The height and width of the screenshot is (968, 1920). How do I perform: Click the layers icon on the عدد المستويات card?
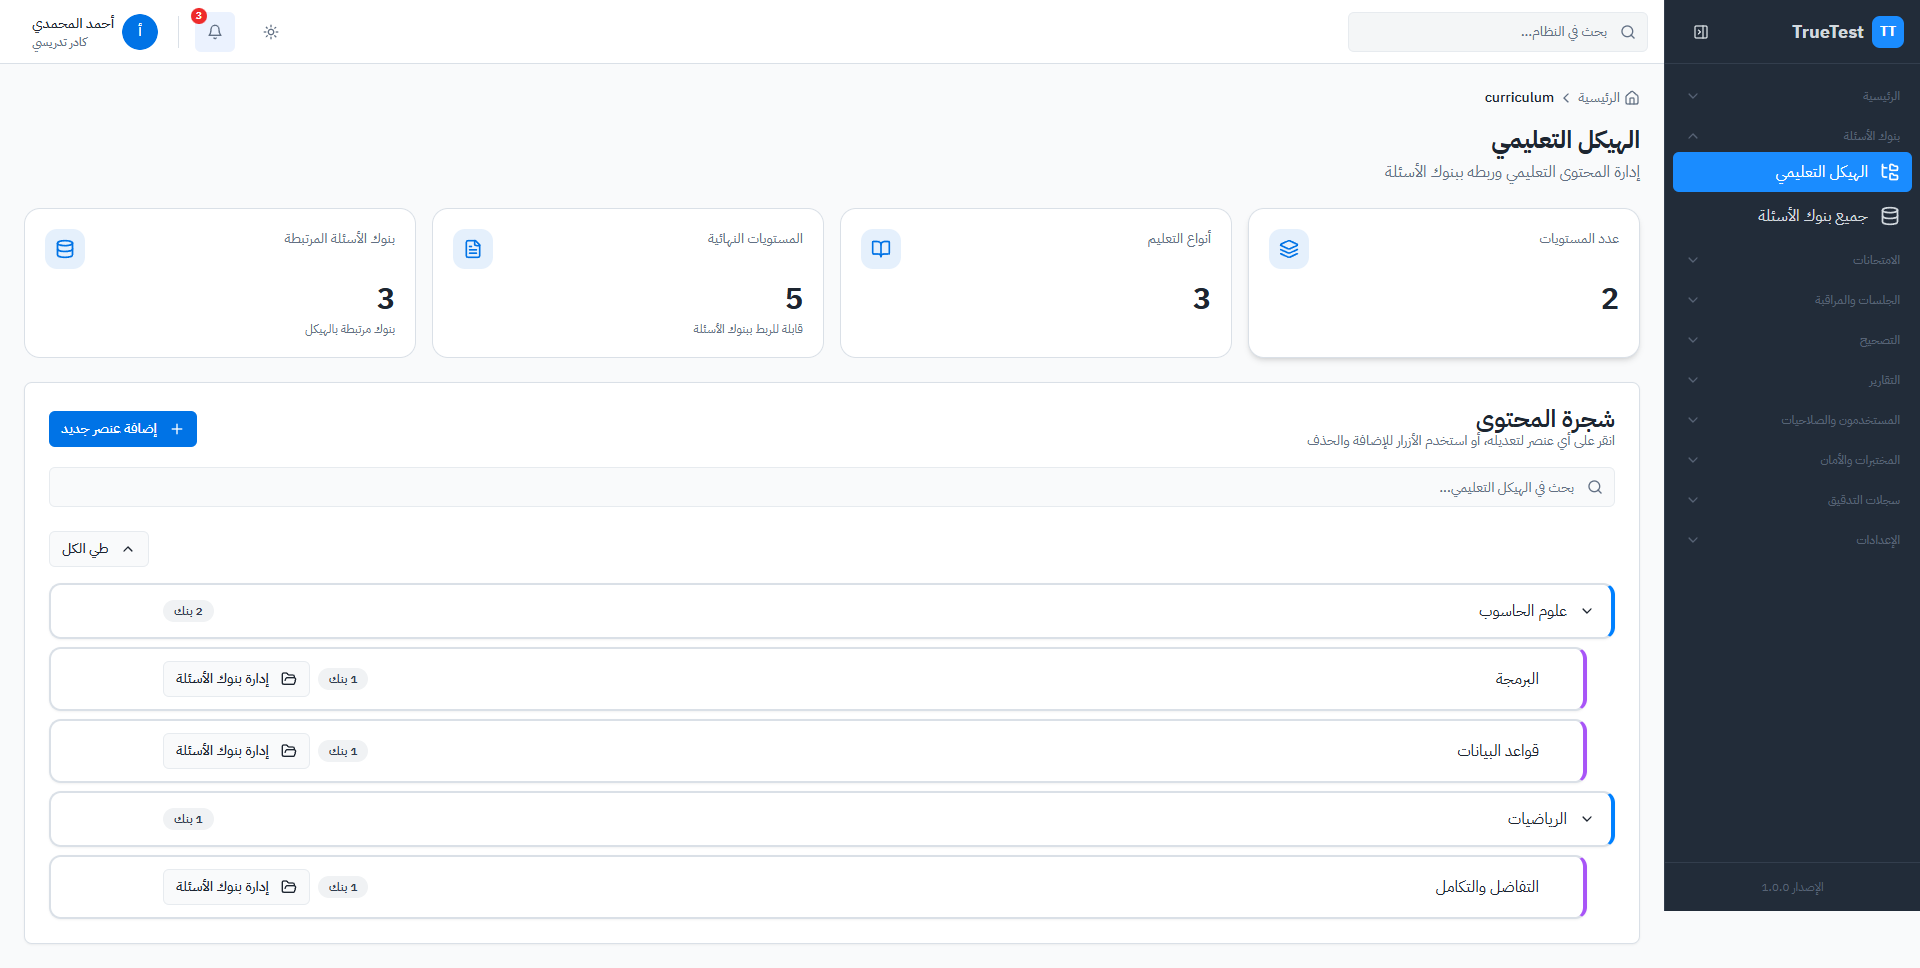(x=1289, y=249)
